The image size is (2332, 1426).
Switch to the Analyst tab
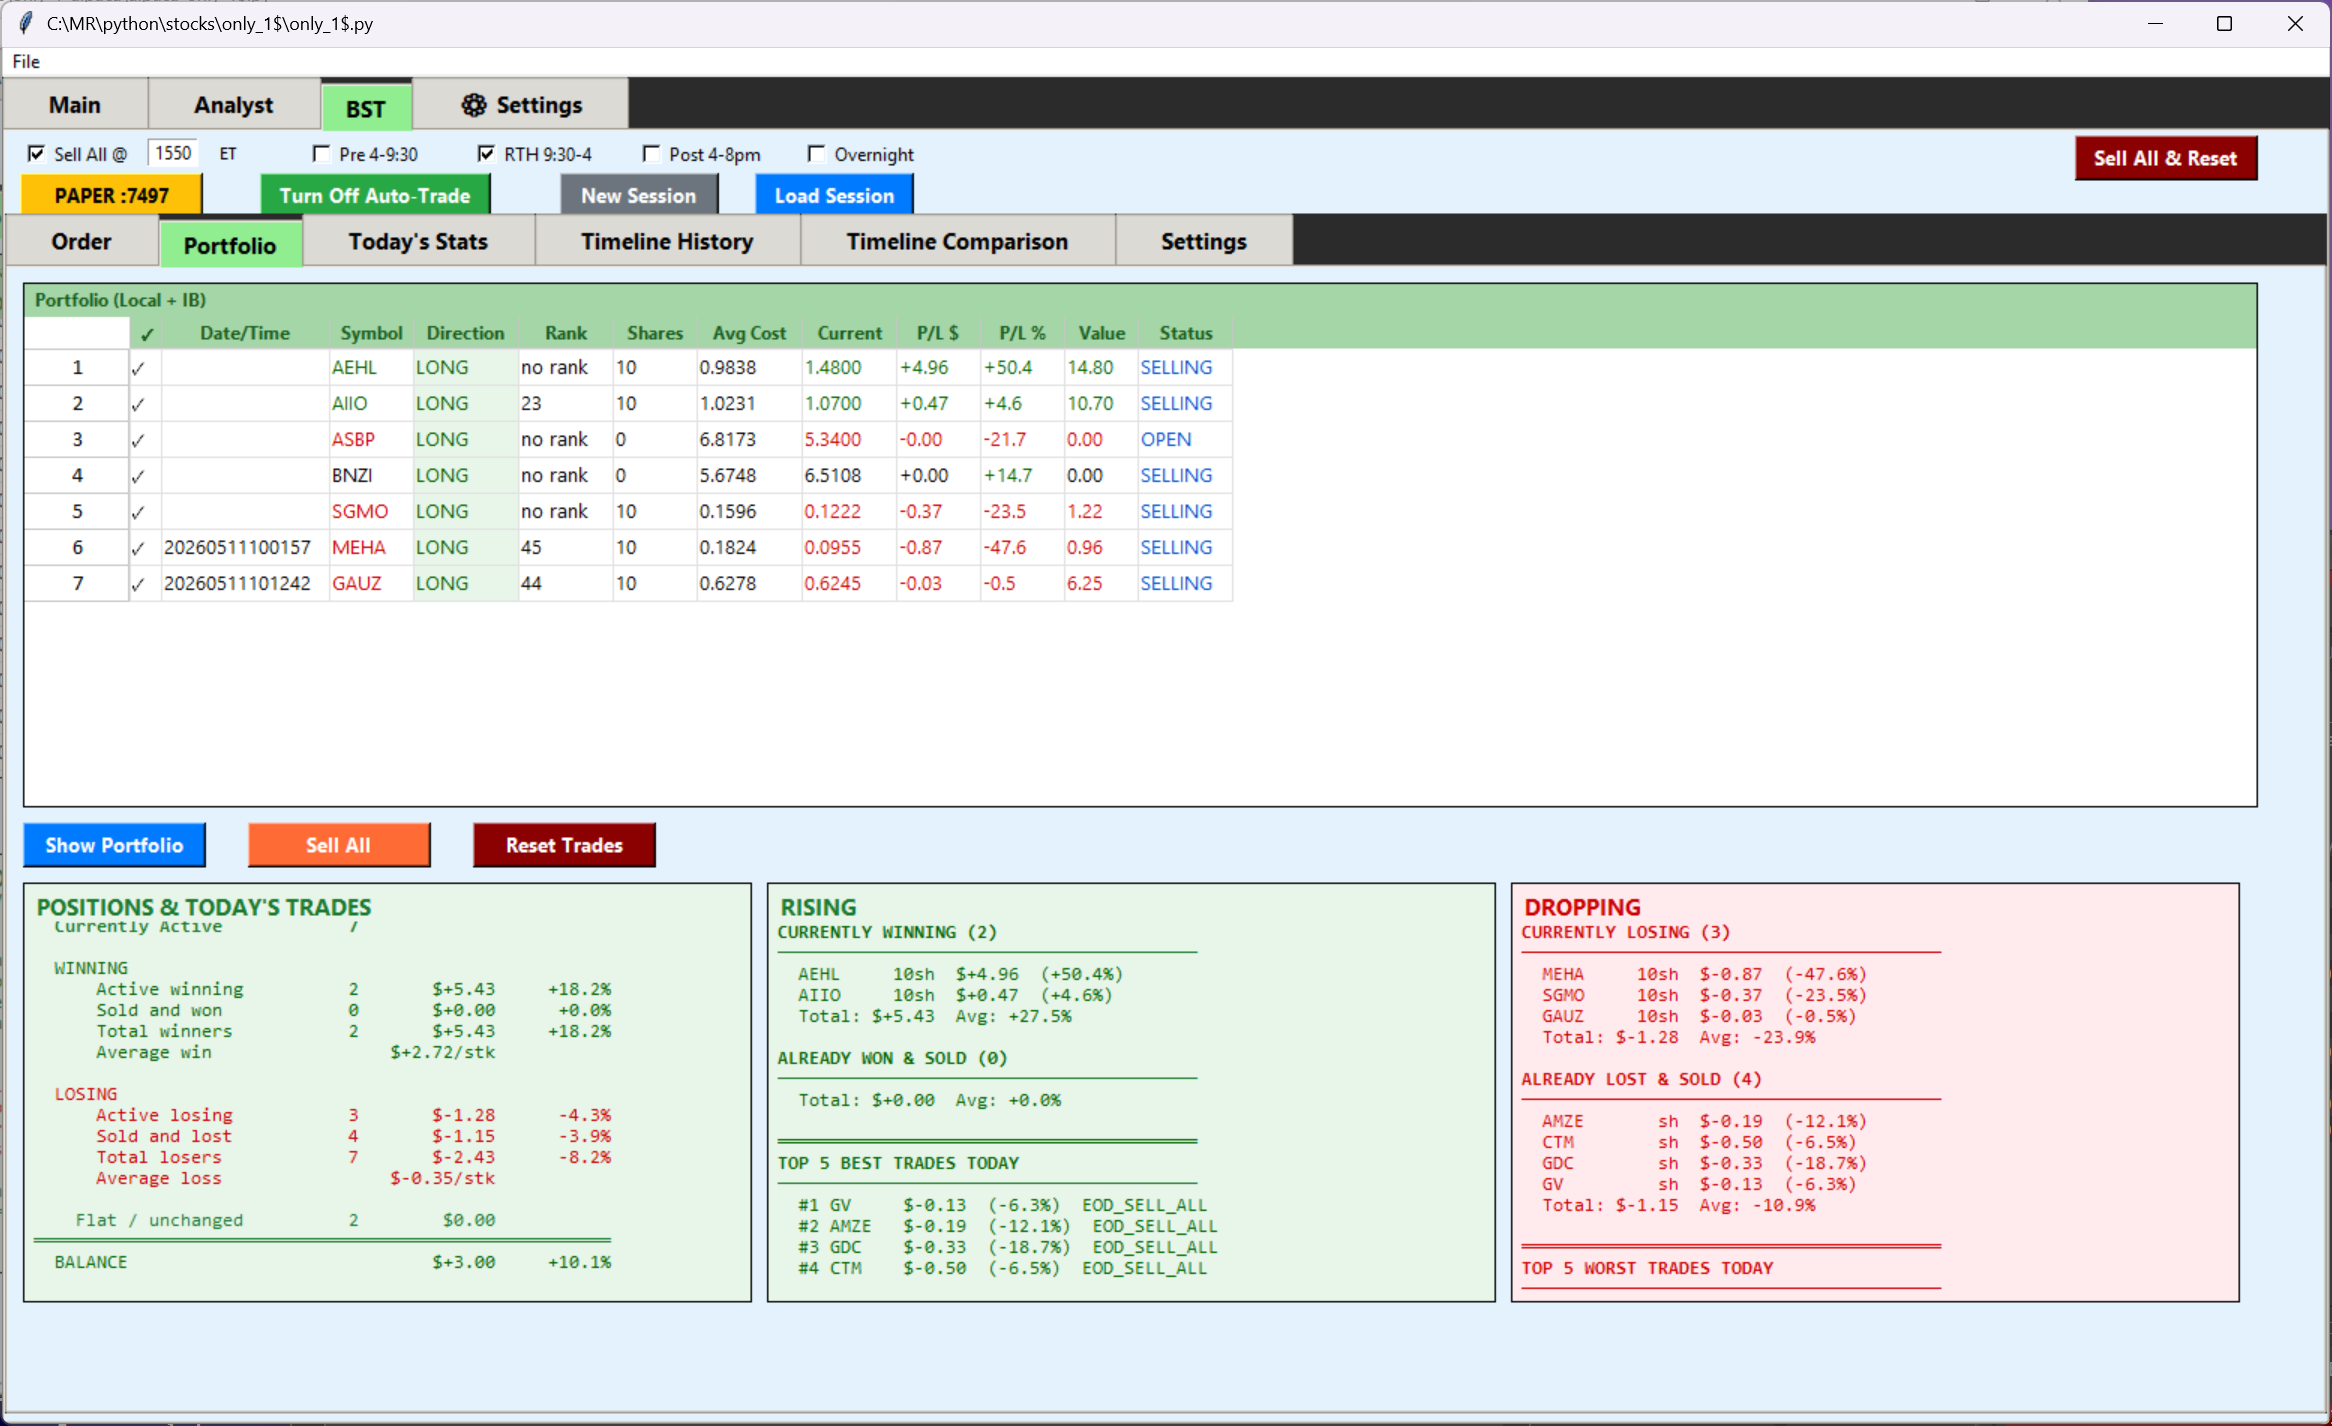click(234, 105)
